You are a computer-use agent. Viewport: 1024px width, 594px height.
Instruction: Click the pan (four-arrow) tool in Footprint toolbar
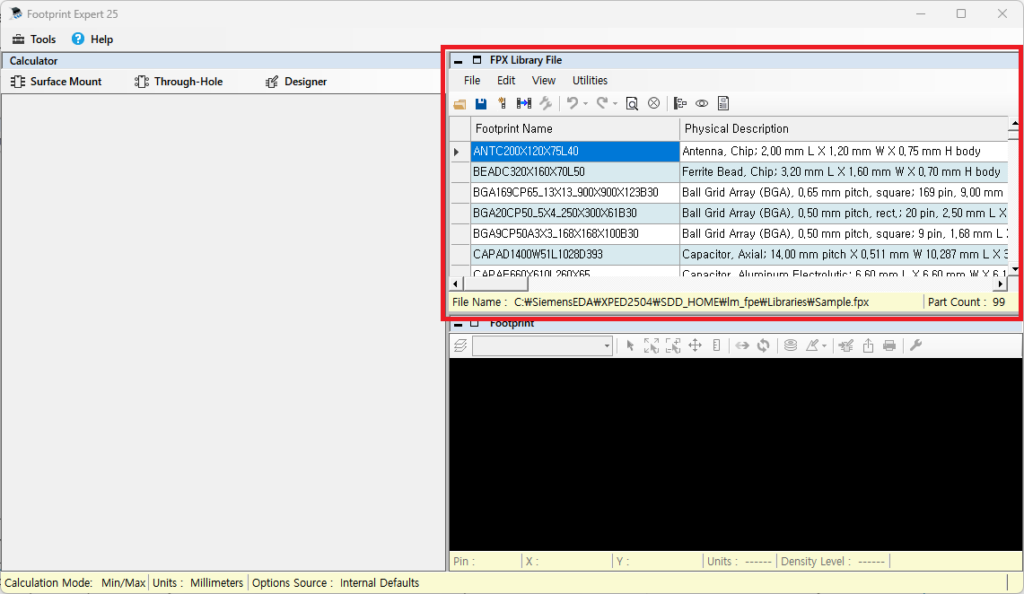click(695, 346)
